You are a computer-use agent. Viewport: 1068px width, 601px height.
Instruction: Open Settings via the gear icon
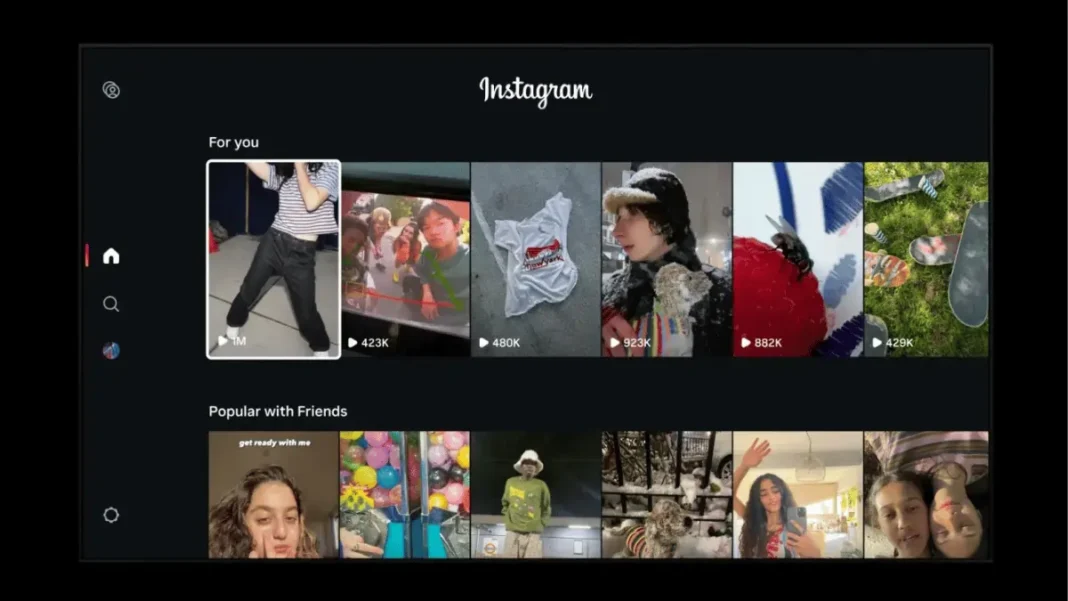click(111, 515)
